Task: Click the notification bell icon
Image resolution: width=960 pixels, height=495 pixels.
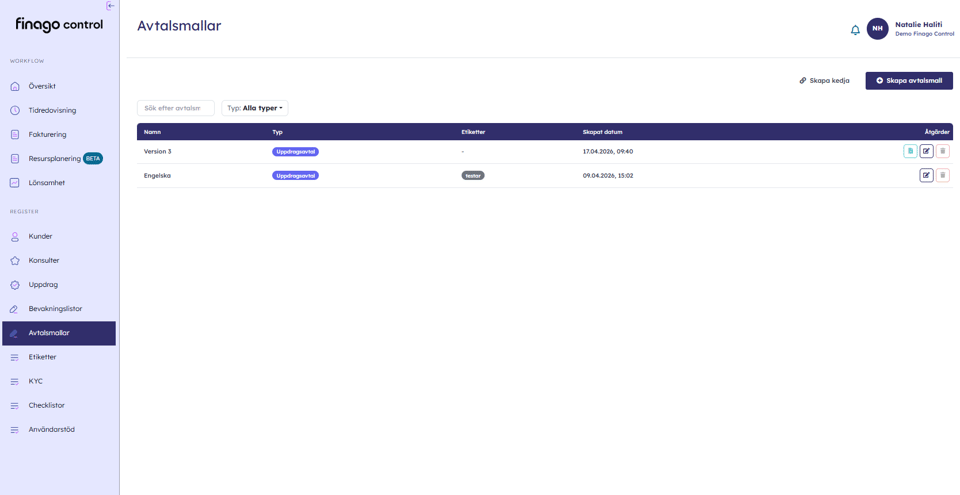Action: click(855, 30)
